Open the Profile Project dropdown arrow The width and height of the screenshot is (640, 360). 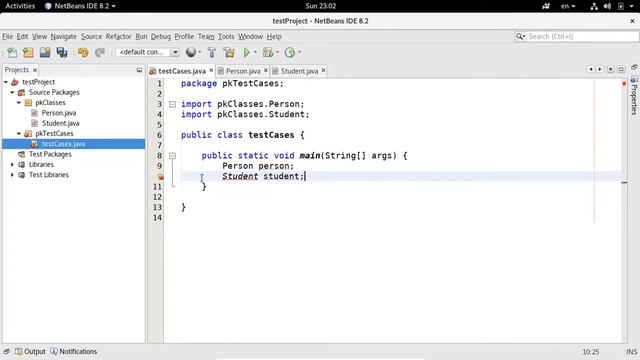point(300,52)
